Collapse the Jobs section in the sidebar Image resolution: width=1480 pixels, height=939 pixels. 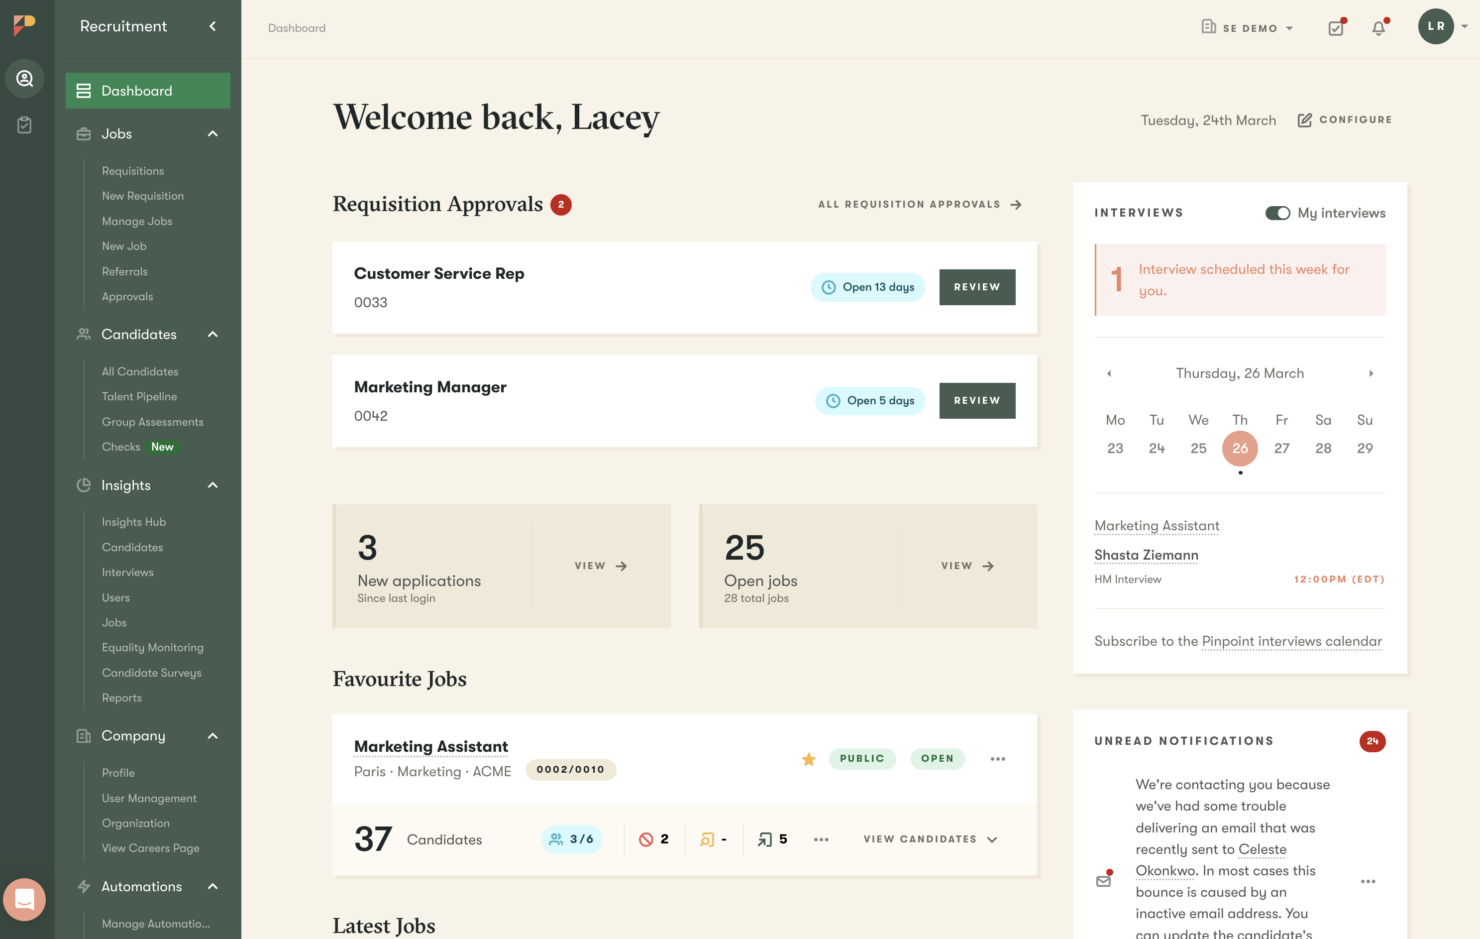(211, 133)
